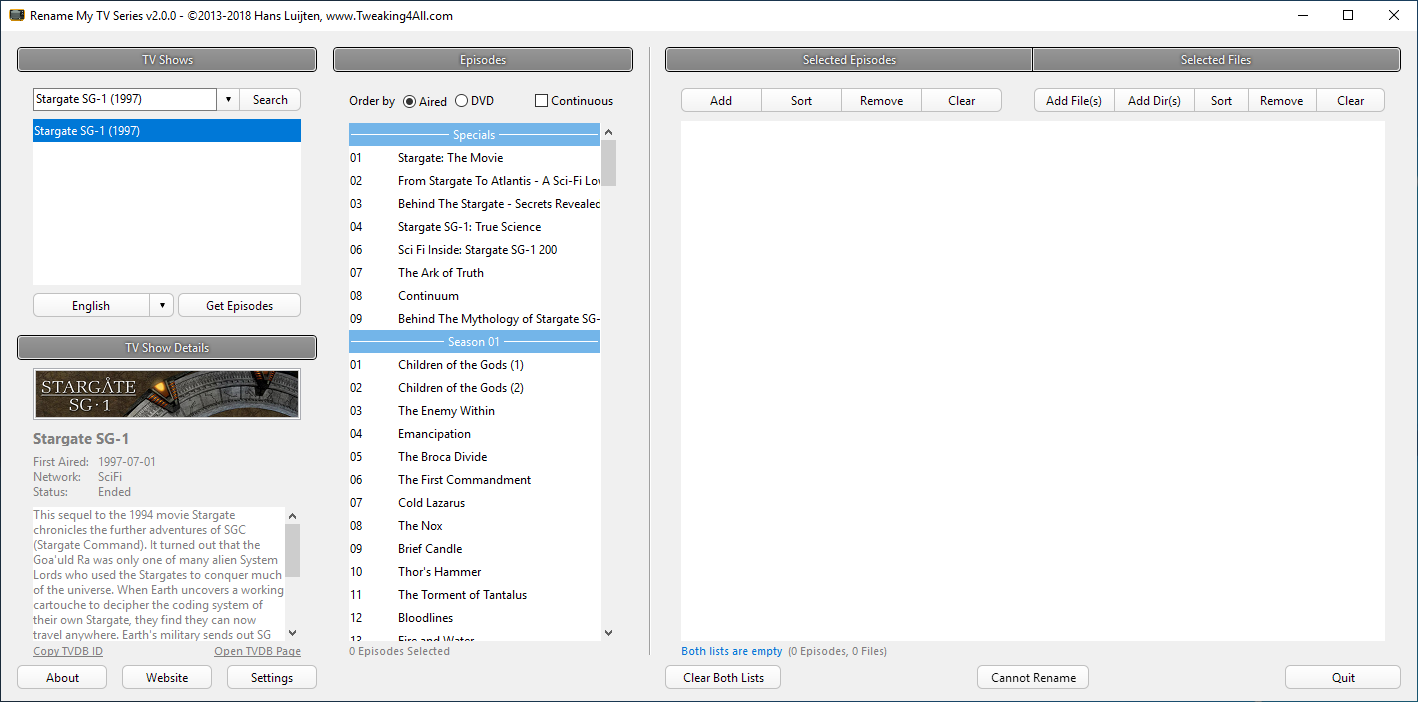This screenshot has width=1418, height=702.
Task: Open the Settings button
Action: 272,678
